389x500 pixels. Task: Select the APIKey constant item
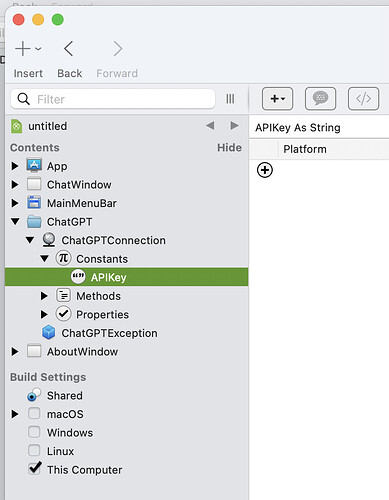click(127, 277)
